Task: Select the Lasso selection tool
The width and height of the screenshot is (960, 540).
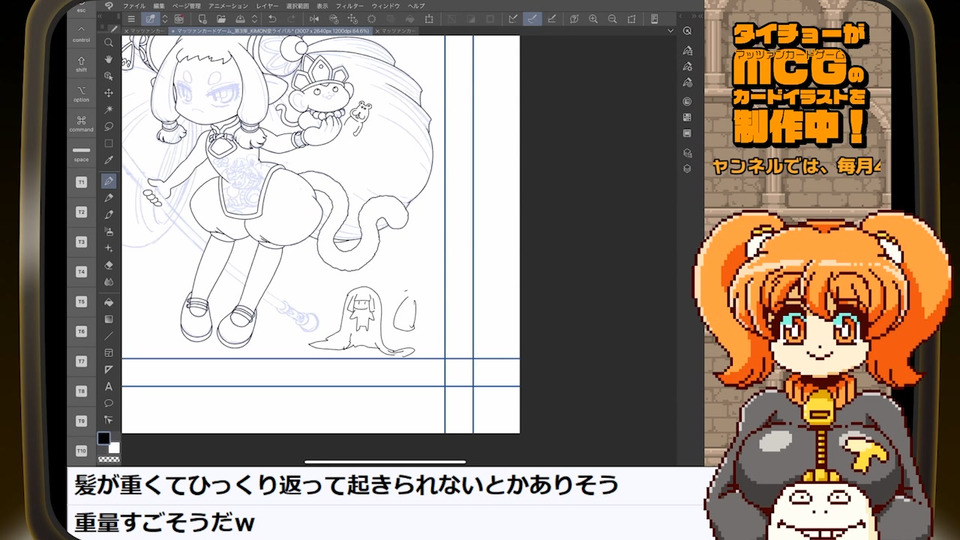Action: click(108, 126)
